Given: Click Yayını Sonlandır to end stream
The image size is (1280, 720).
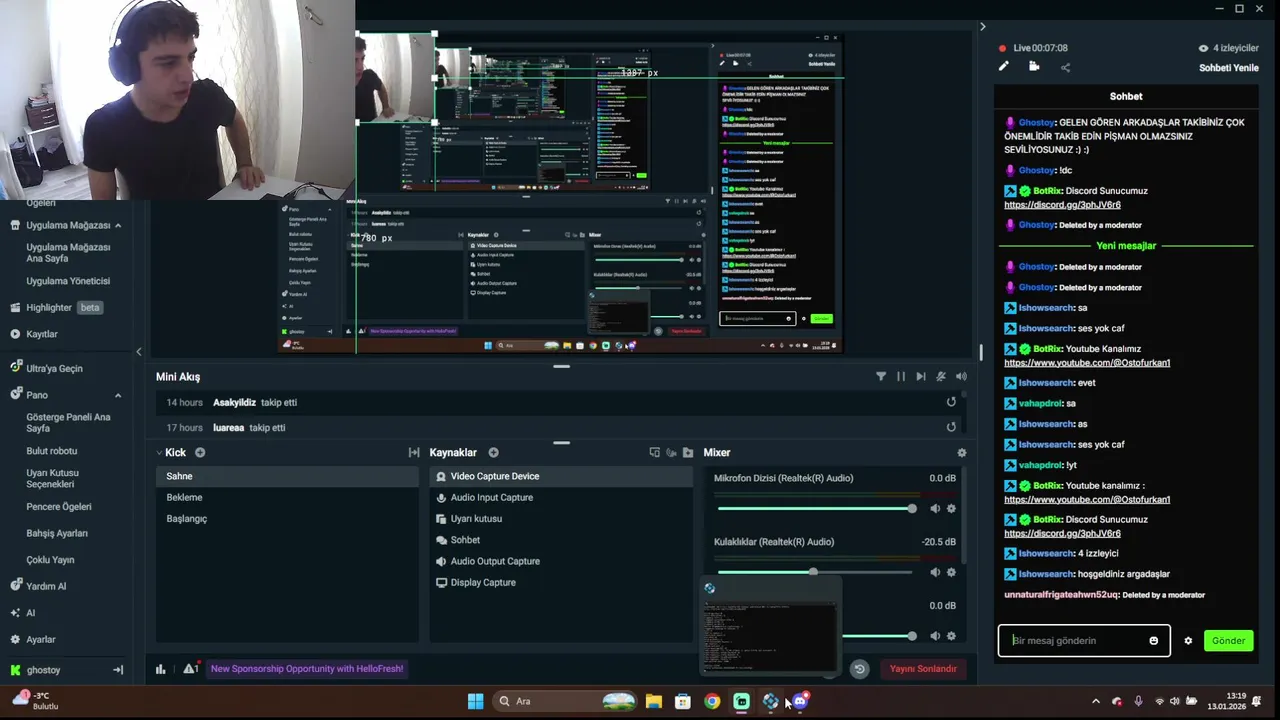Looking at the screenshot, I should tap(923, 669).
